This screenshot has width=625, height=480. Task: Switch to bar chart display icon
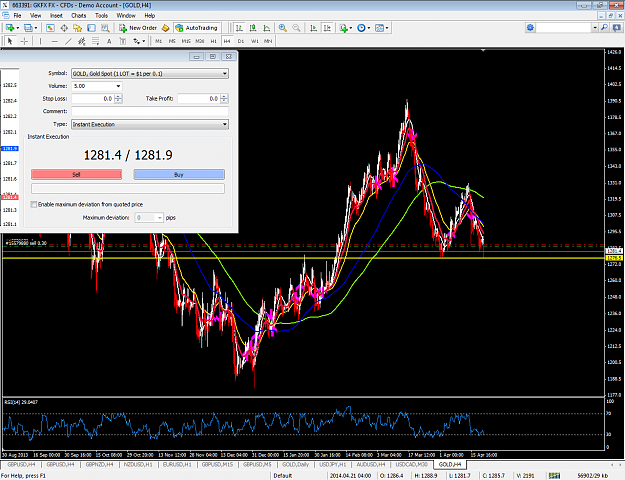(x=239, y=28)
